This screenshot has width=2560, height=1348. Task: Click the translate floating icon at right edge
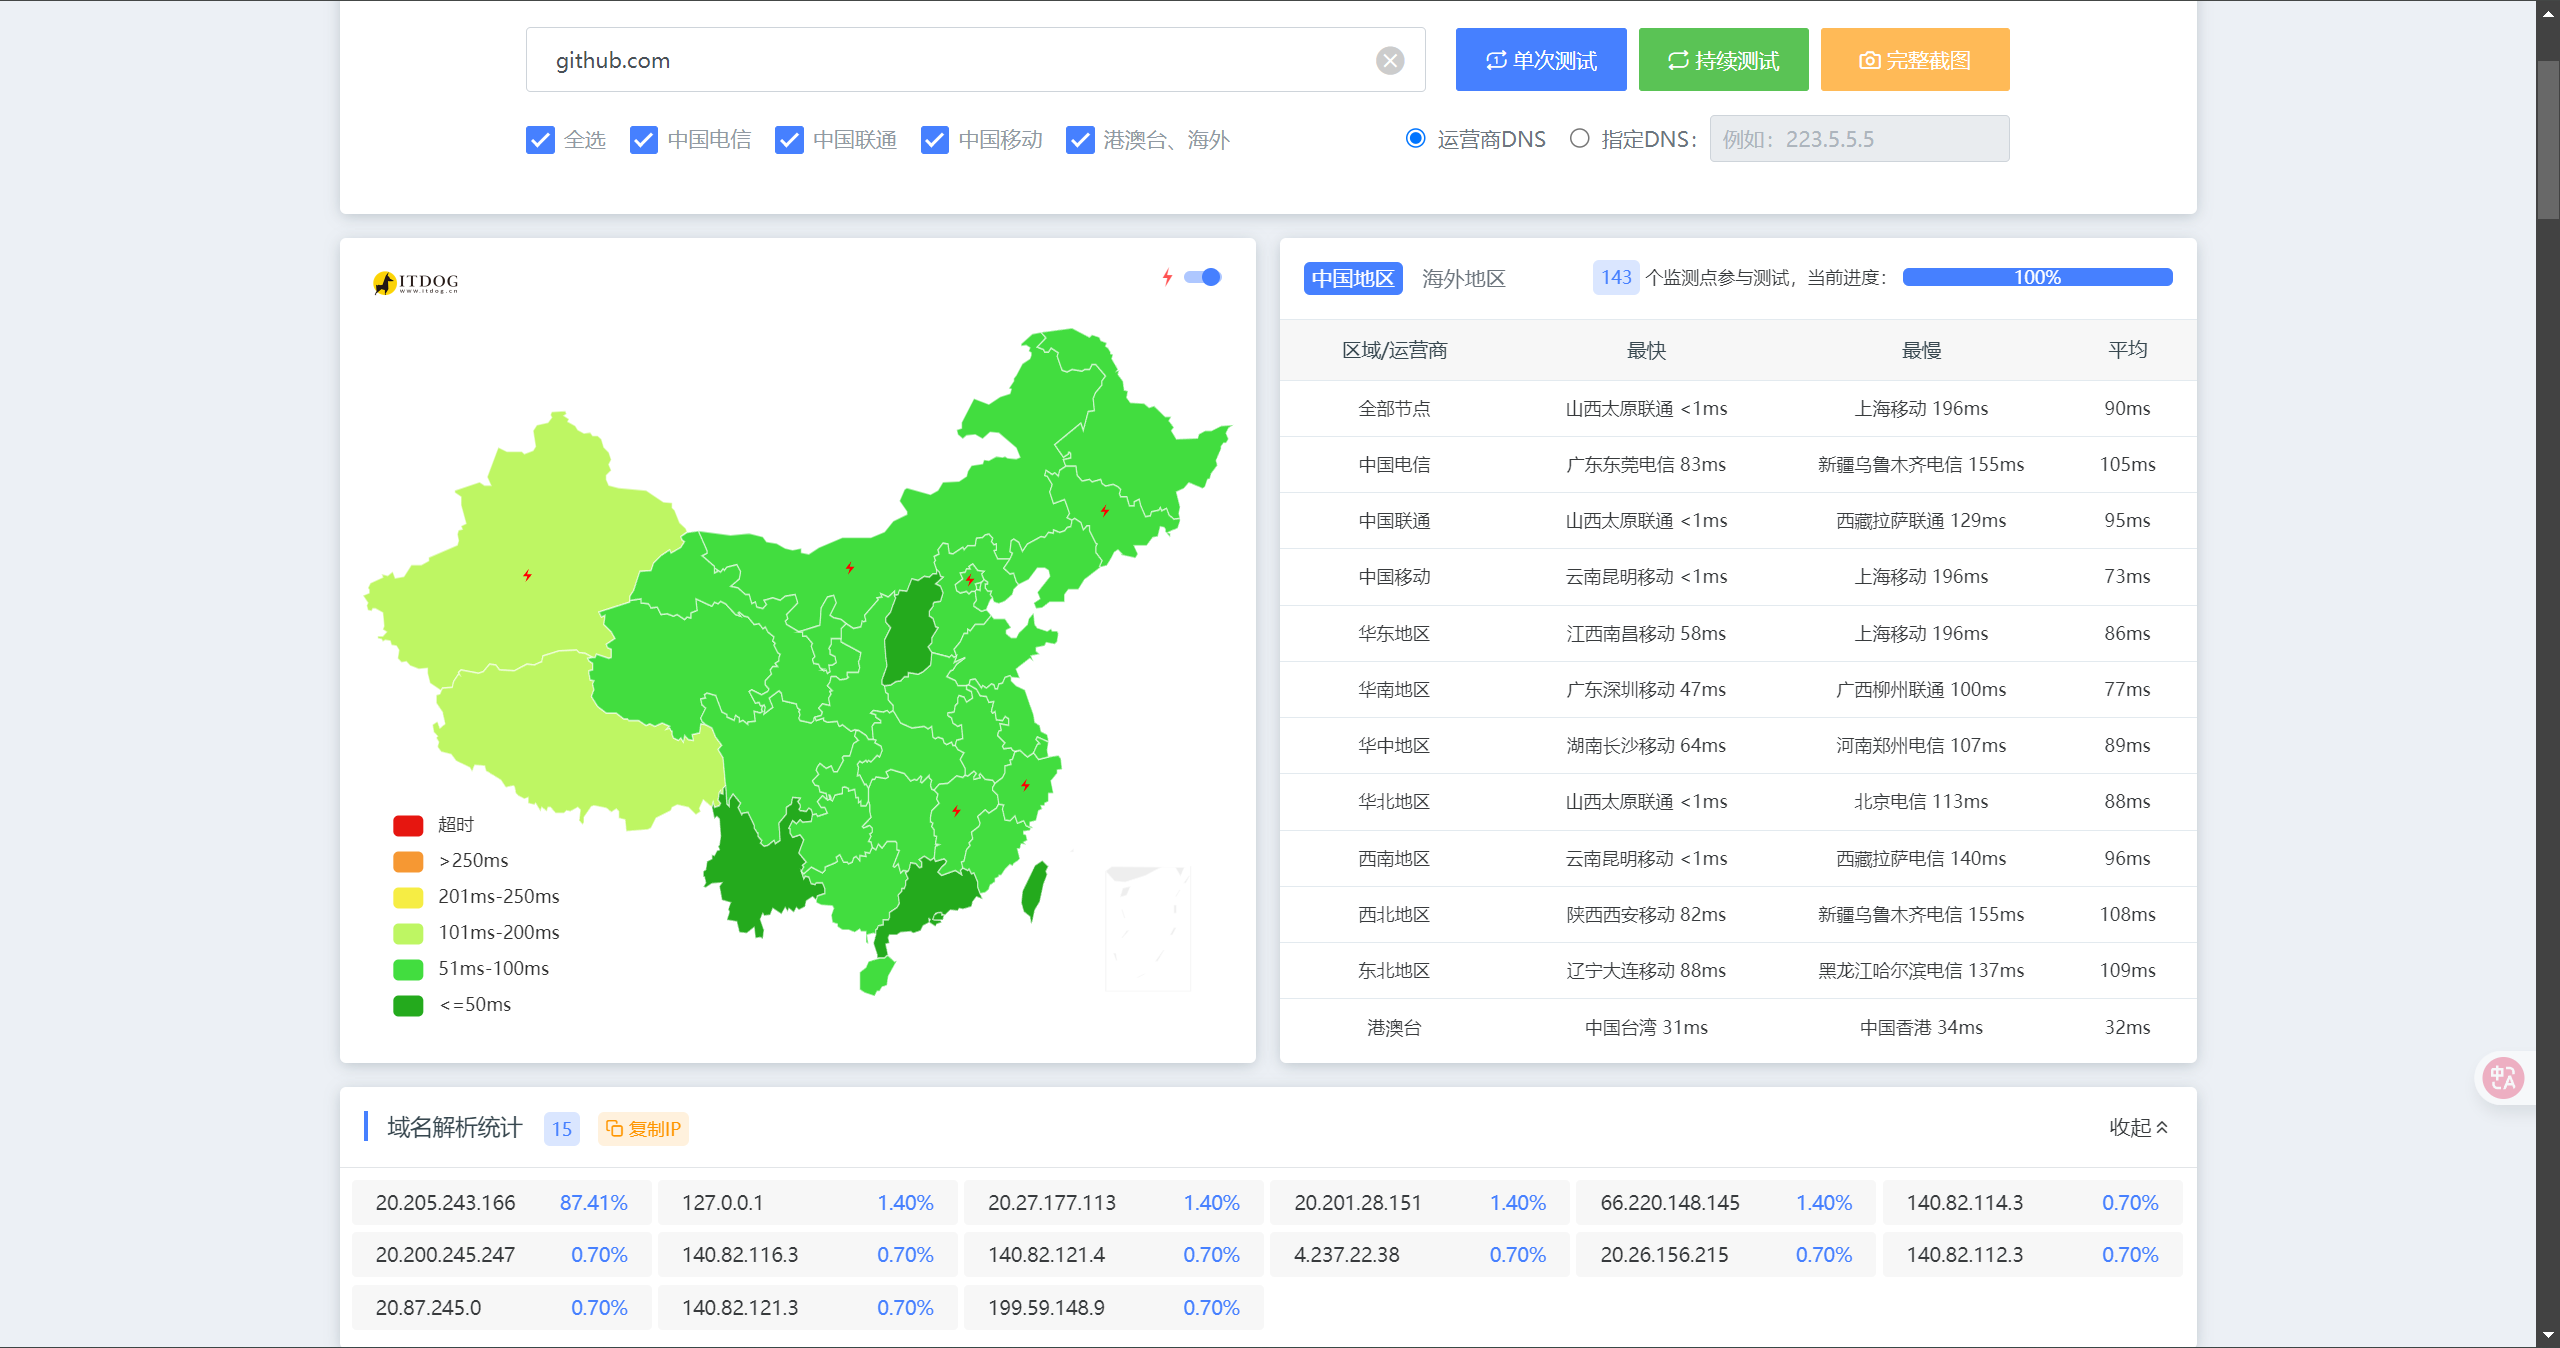pos(2503,1078)
